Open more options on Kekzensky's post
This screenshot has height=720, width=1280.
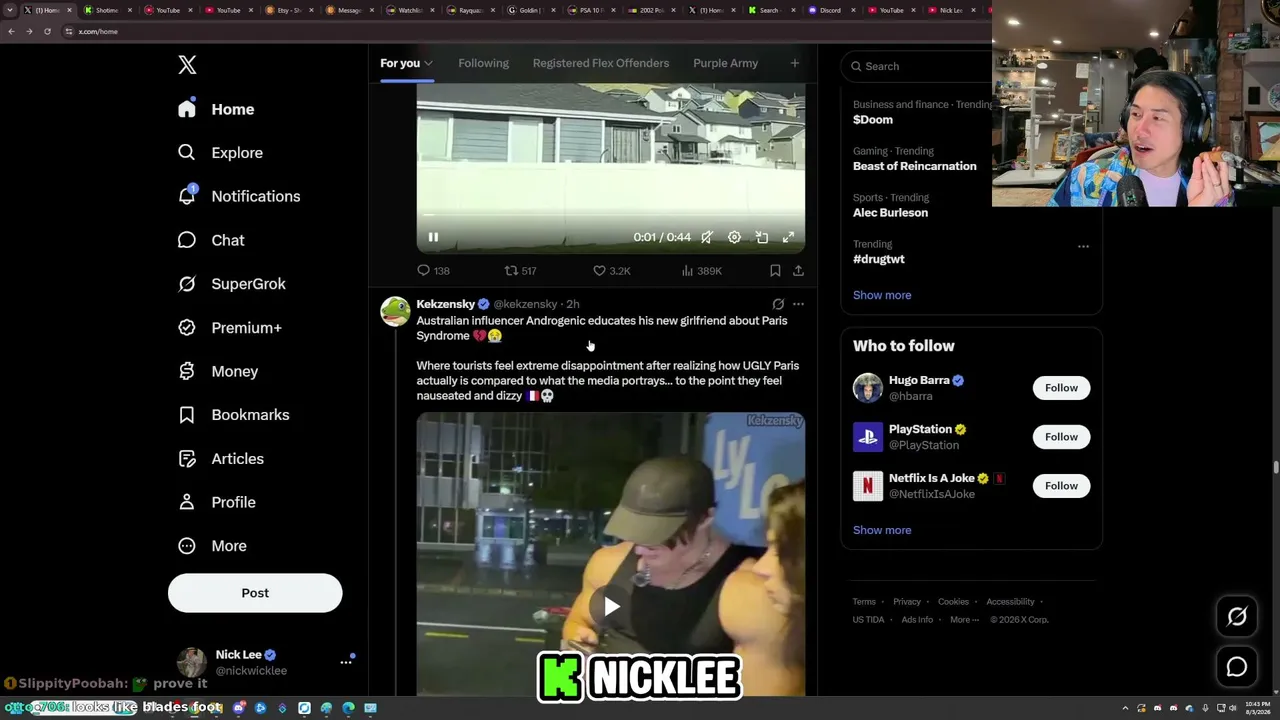tap(798, 304)
